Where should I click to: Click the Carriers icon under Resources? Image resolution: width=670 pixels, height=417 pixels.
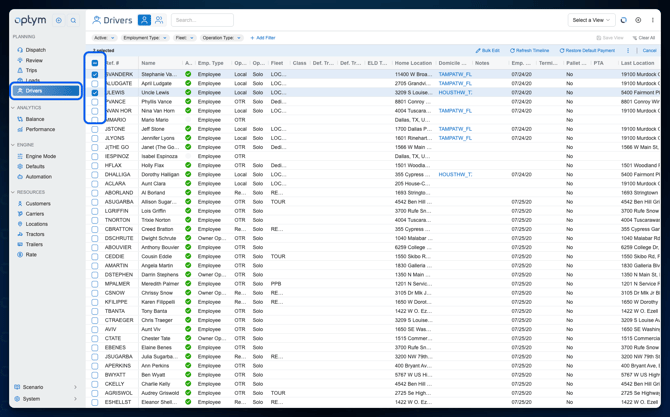20,214
